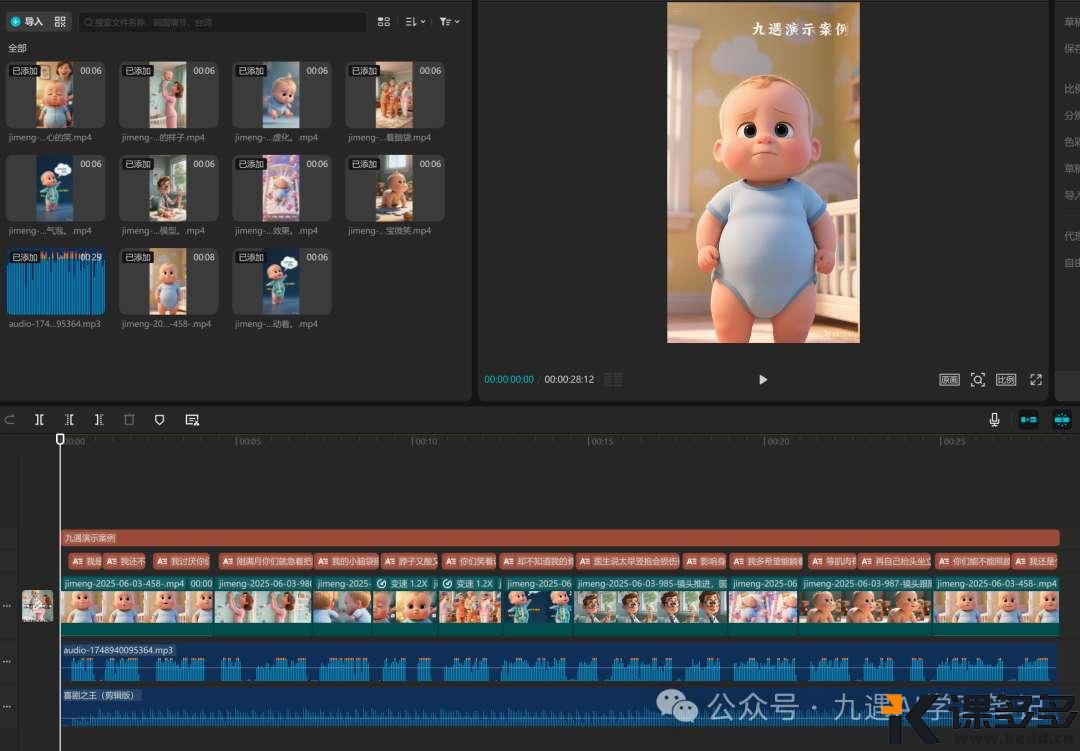Image resolution: width=1080 pixels, height=751 pixels.
Task: Click the 00:15 ruler mark
Action: point(601,442)
